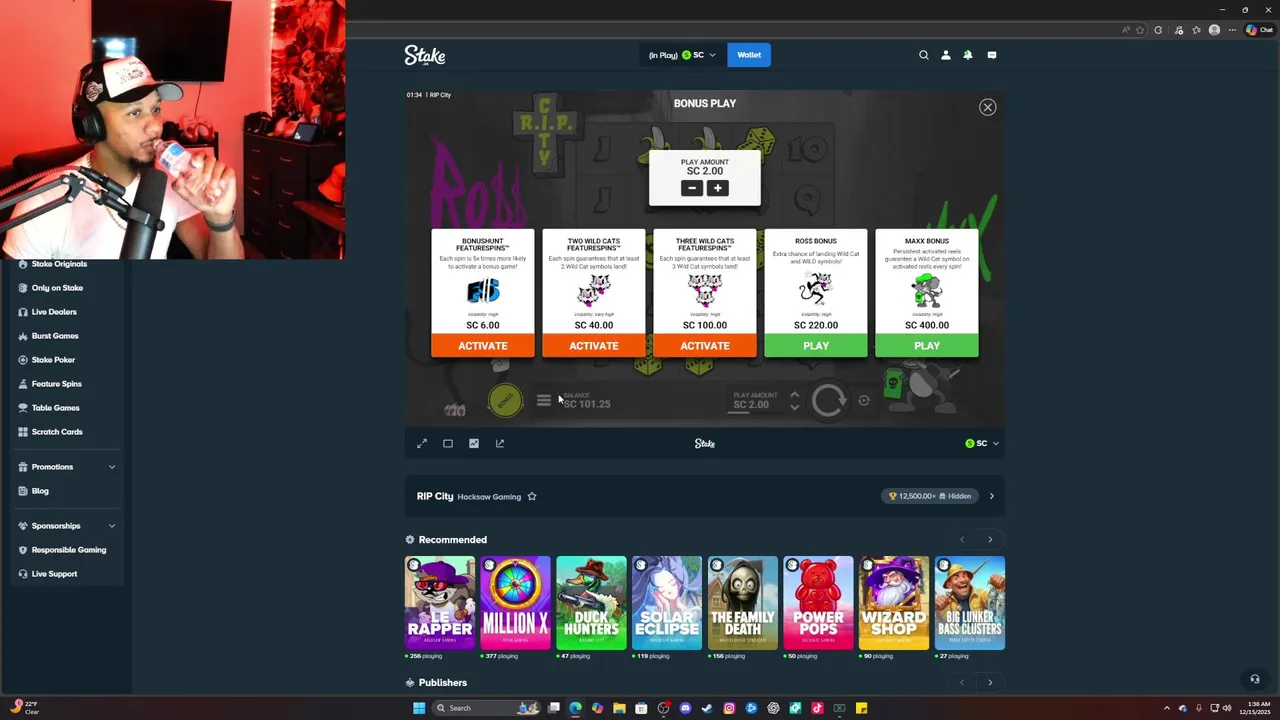Open Wizard Shop game thumbnail
Viewport: 1280px width, 720px height.
click(894, 603)
